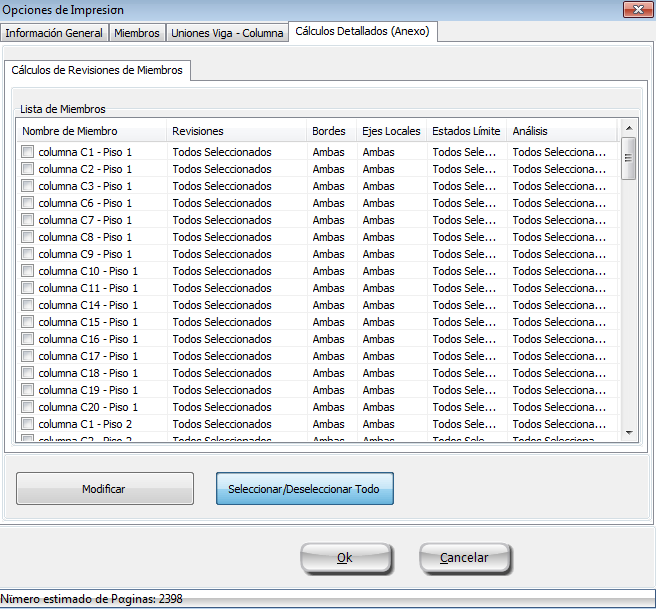The height and width of the screenshot is (609, 656).
Task: Close the Opciones de Impresión dialog
Action: [x=634, y=9]
